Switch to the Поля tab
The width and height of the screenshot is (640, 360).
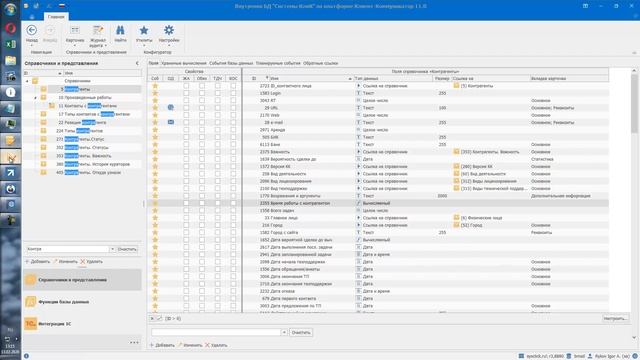tap(153, 63)
